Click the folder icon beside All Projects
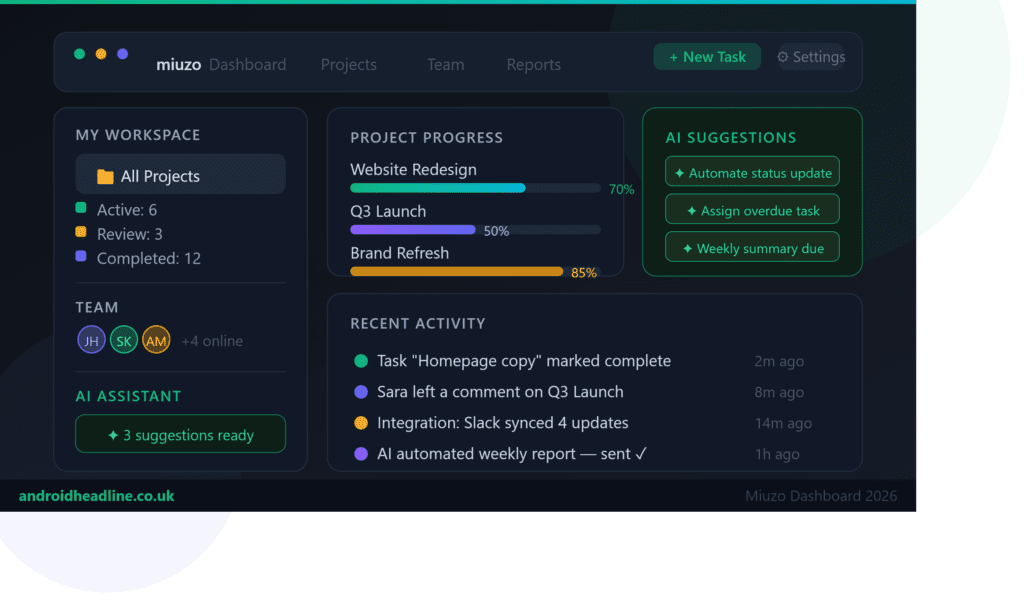The width and height of the screenshot is (1024, 606). click(x=105, y=176)
